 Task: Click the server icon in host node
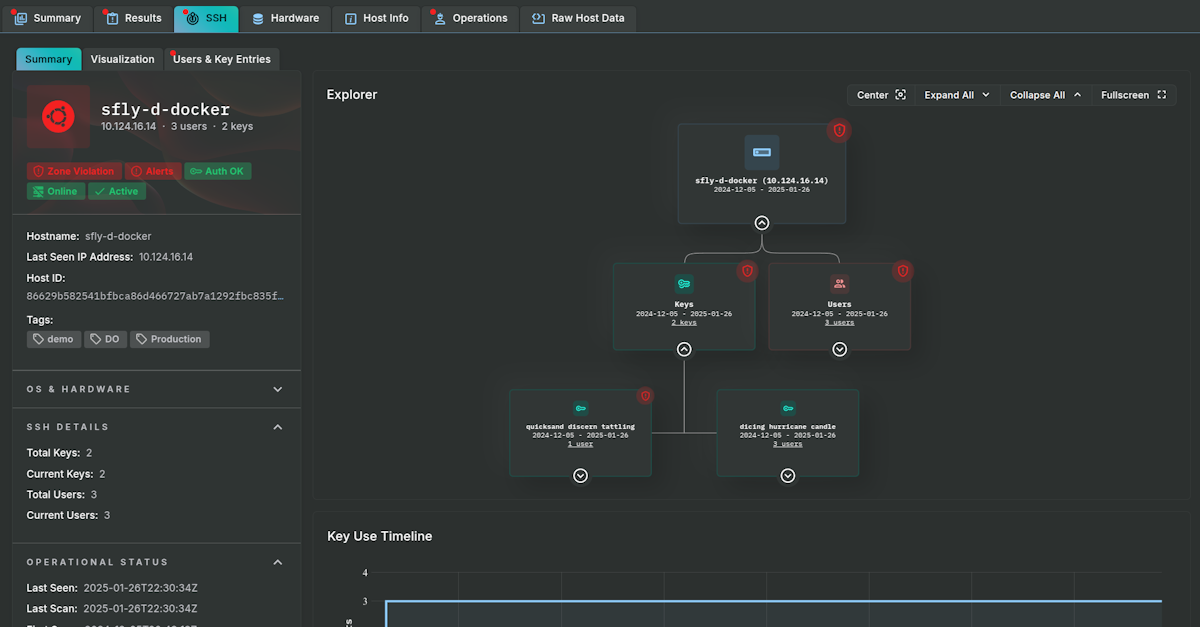tap(762, 152)
